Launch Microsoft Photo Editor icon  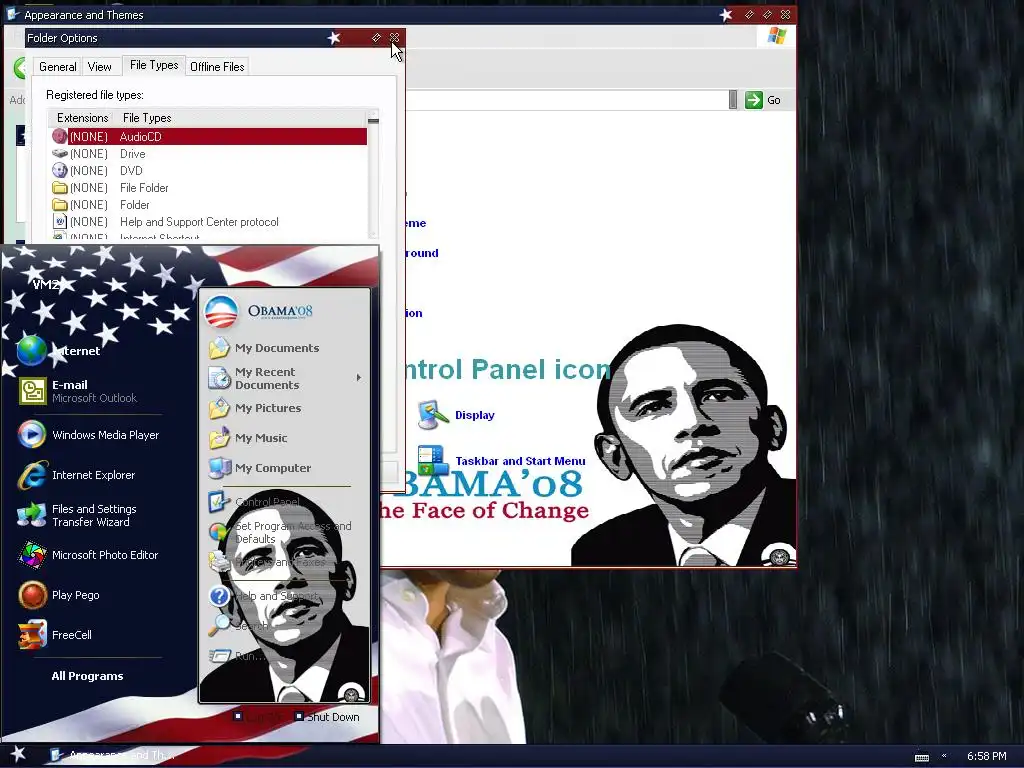32,555
